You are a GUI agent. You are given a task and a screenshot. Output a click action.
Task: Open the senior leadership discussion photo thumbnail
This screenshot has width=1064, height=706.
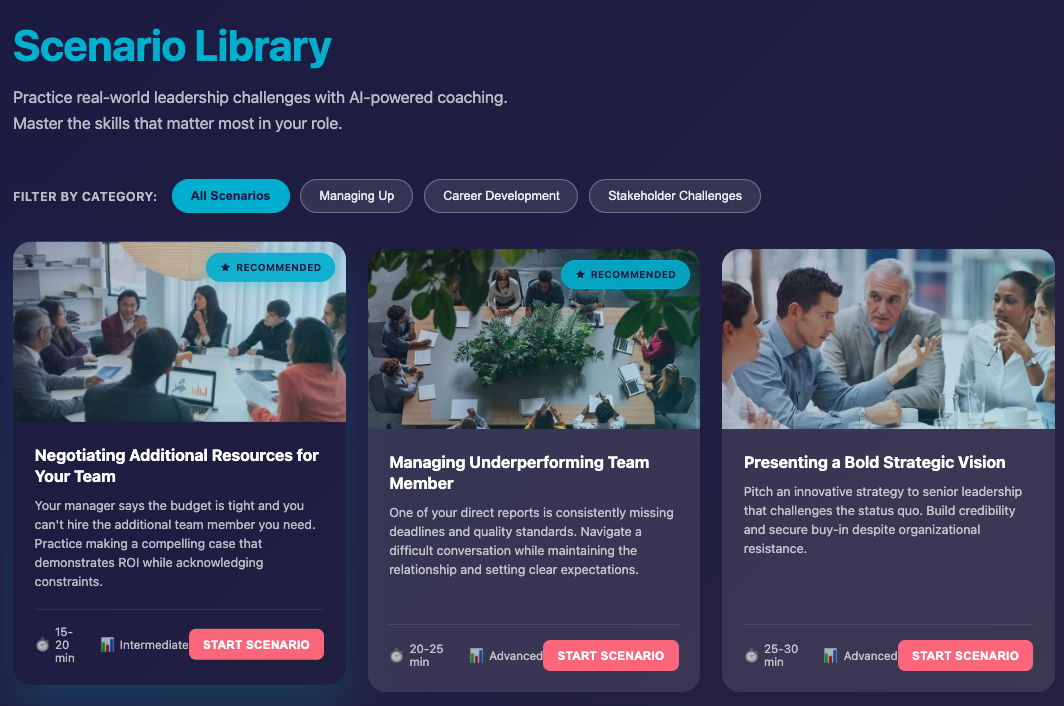[x=888, y=339]
